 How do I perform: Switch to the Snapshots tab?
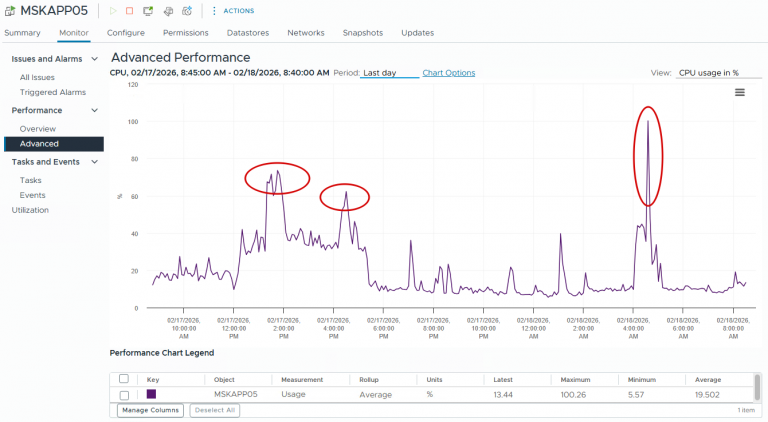coord(363,33)
